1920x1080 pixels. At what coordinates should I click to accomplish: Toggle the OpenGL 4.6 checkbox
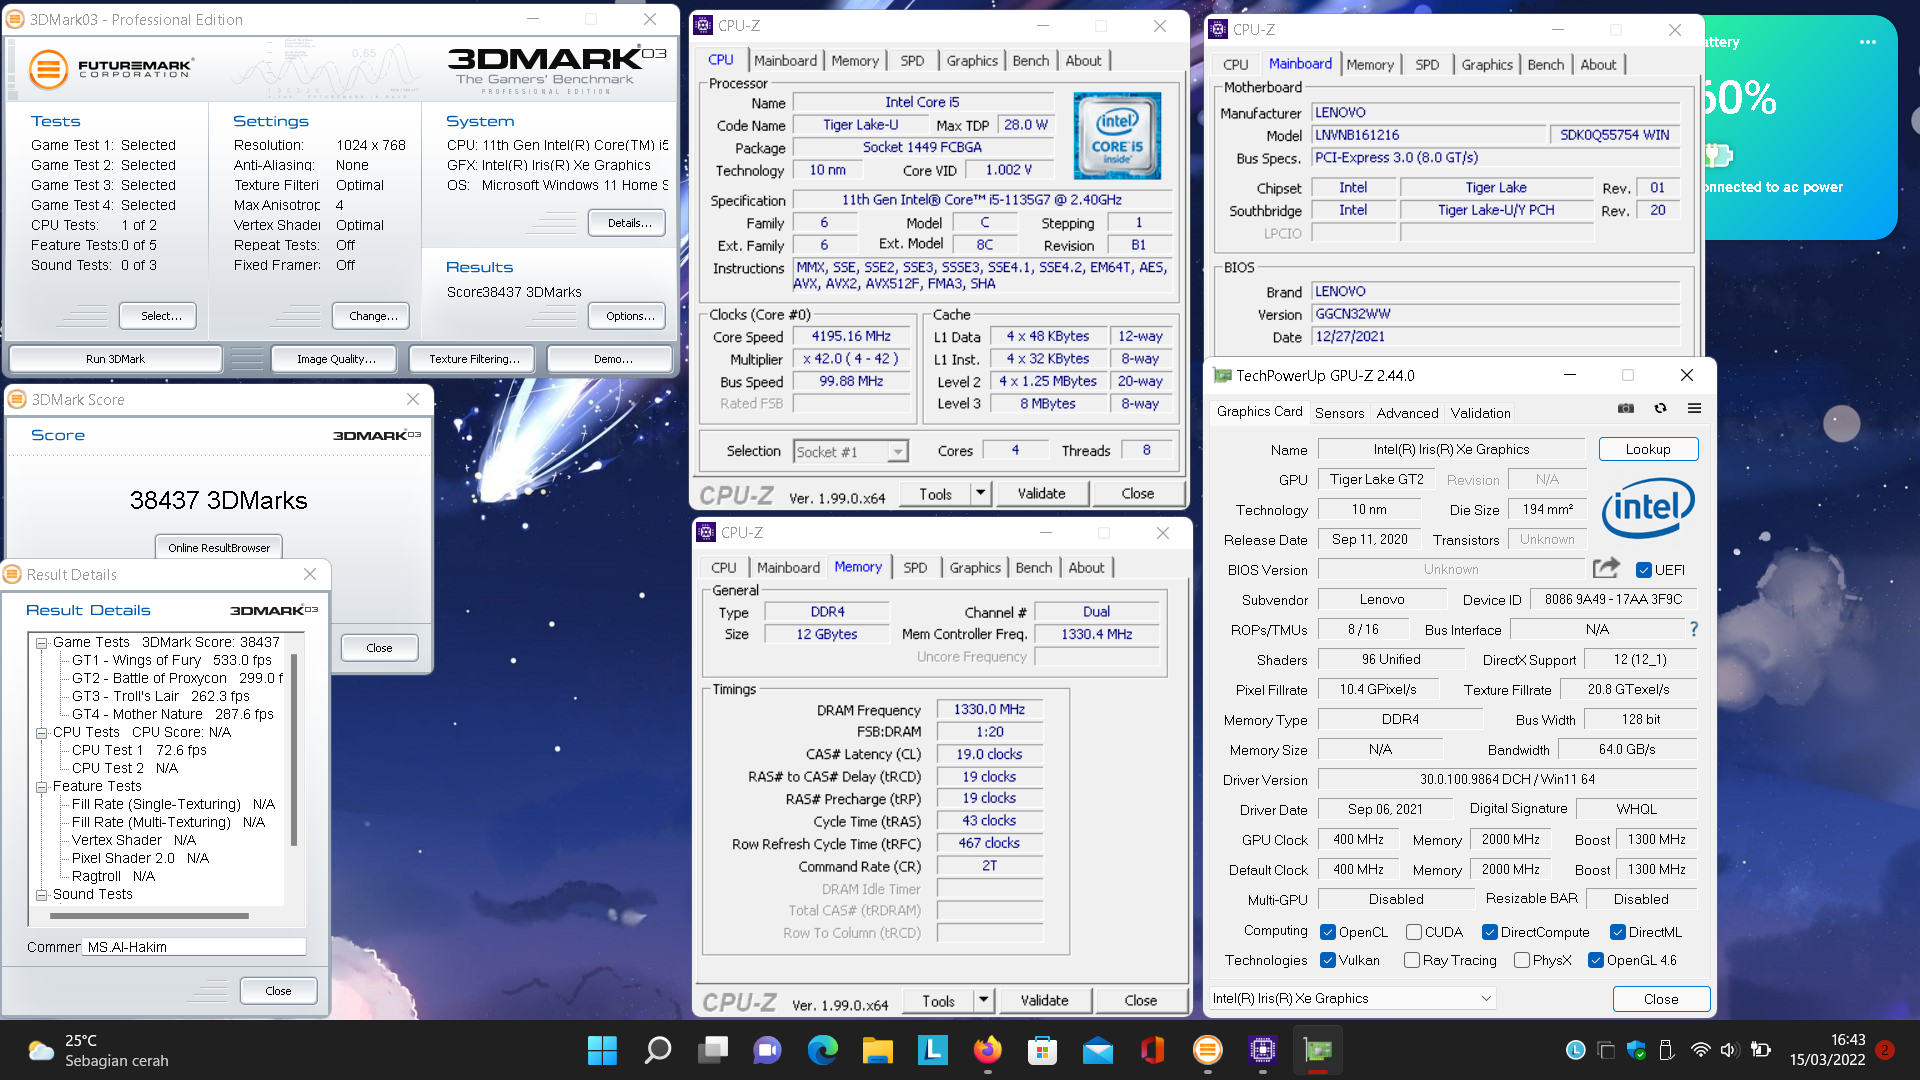(1595, 960)
